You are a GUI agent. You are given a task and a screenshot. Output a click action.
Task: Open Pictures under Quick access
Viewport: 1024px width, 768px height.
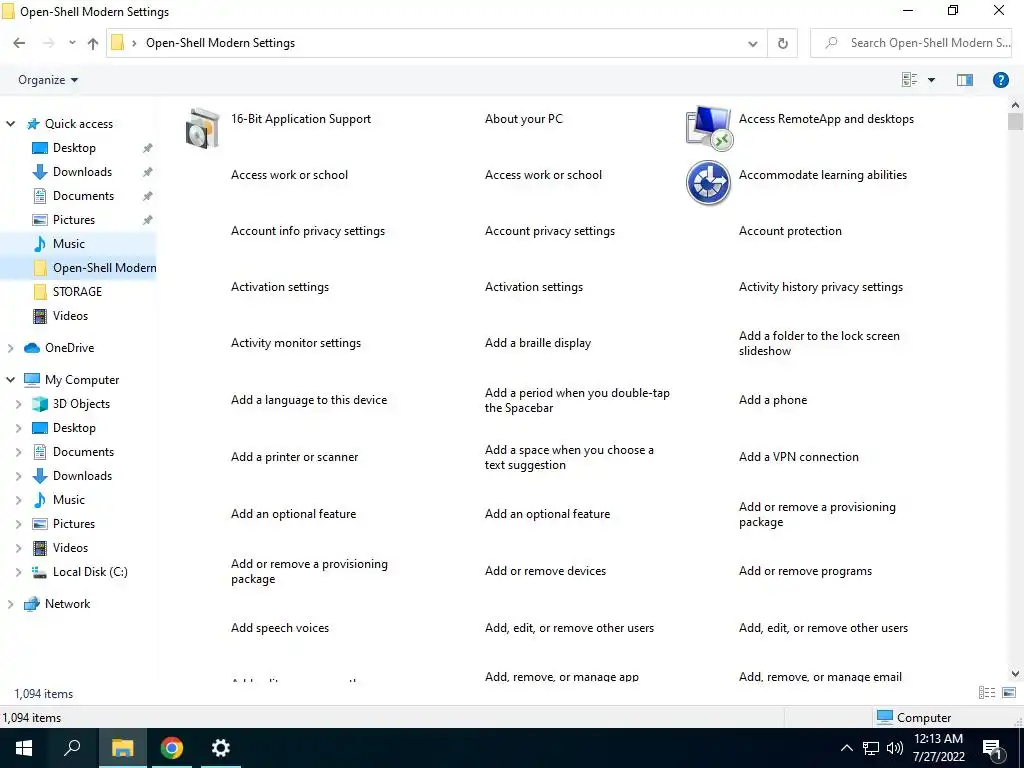(x=74, y=220)
